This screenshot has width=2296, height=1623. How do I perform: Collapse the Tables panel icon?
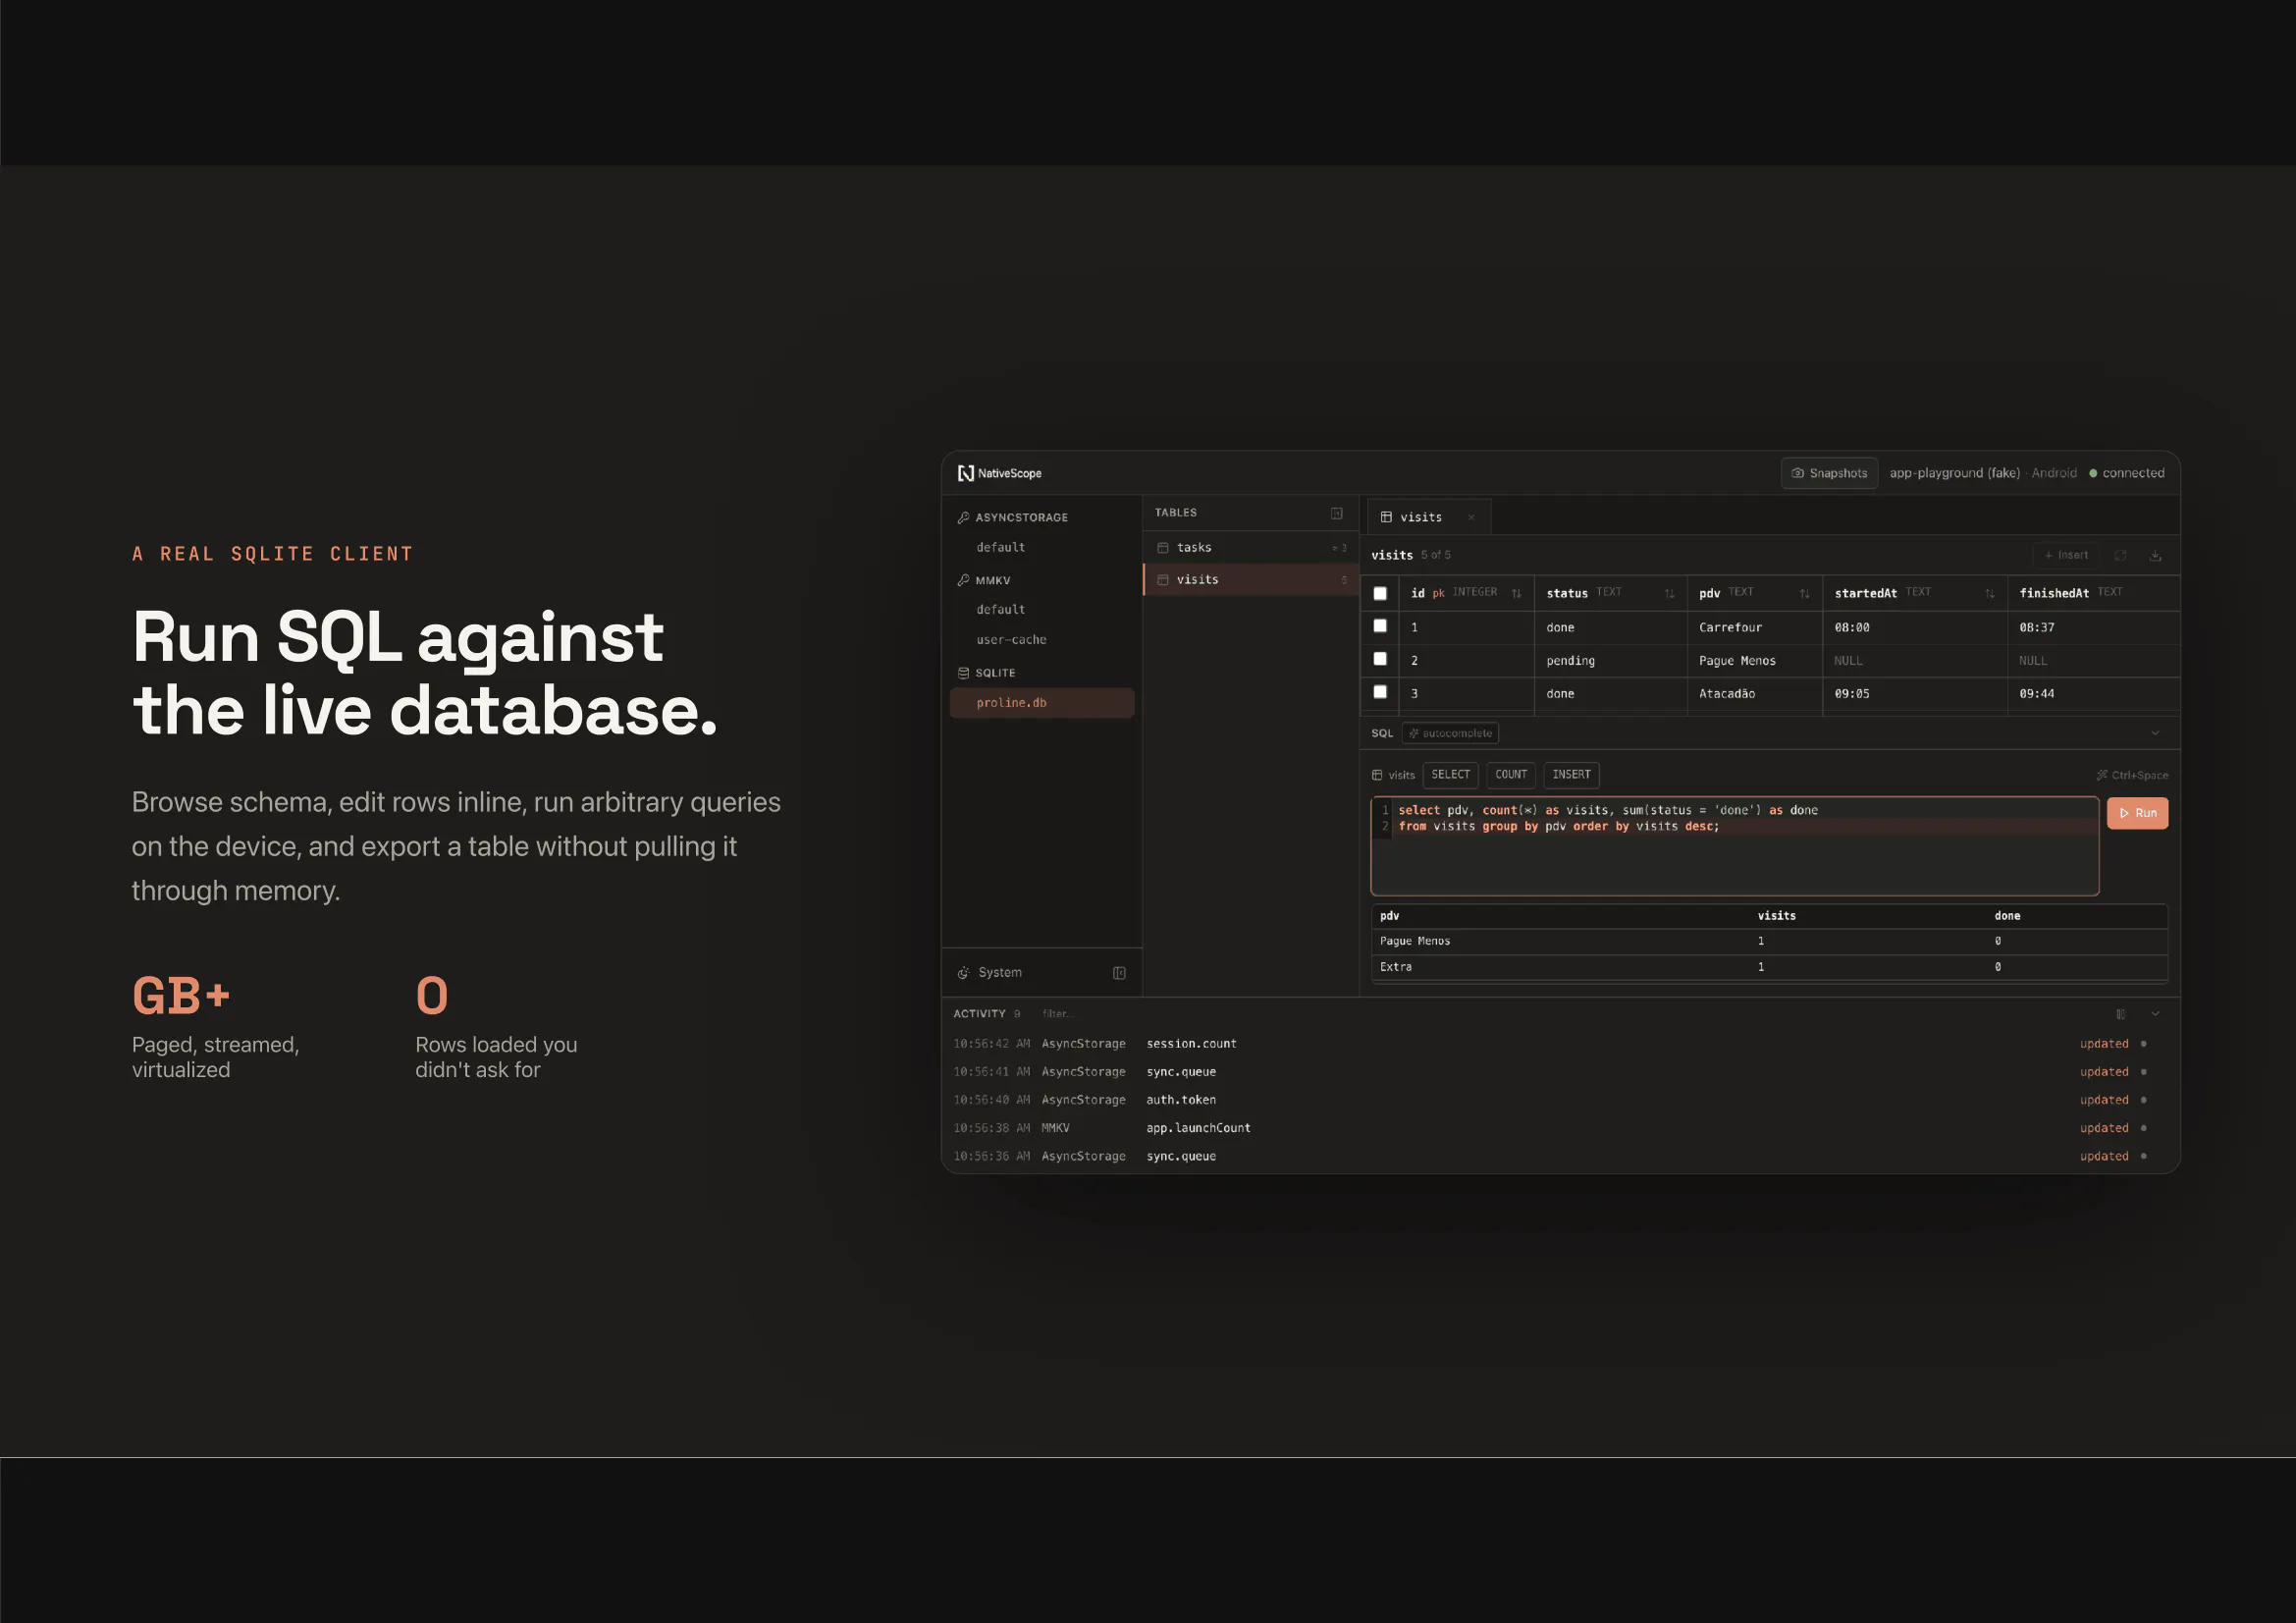click(x=1336, y=513)
